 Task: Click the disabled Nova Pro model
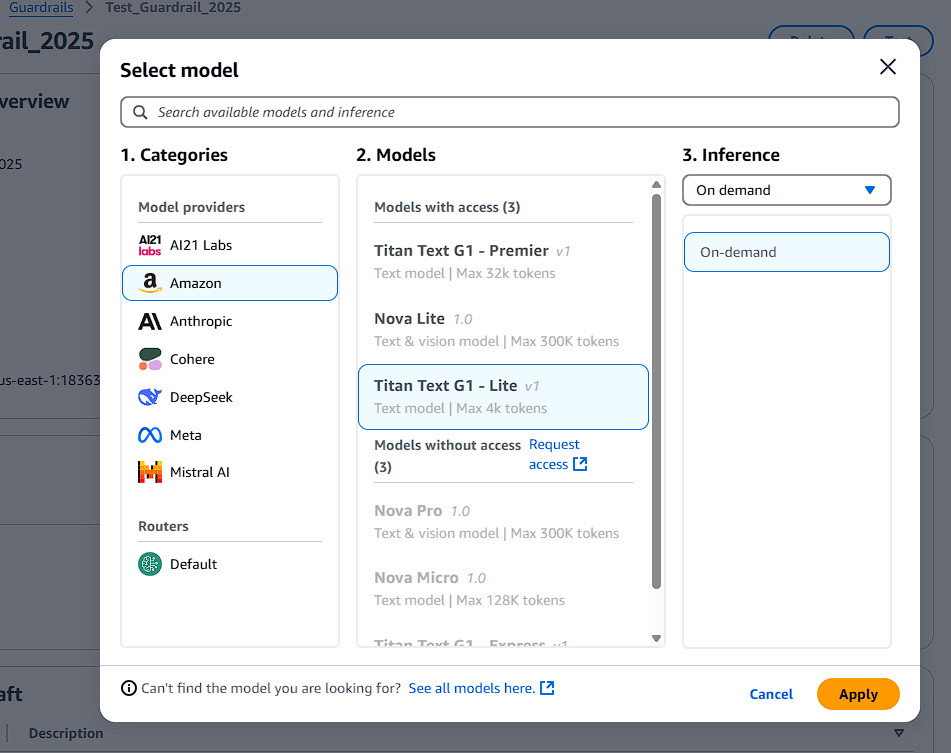tap(503, 522)
